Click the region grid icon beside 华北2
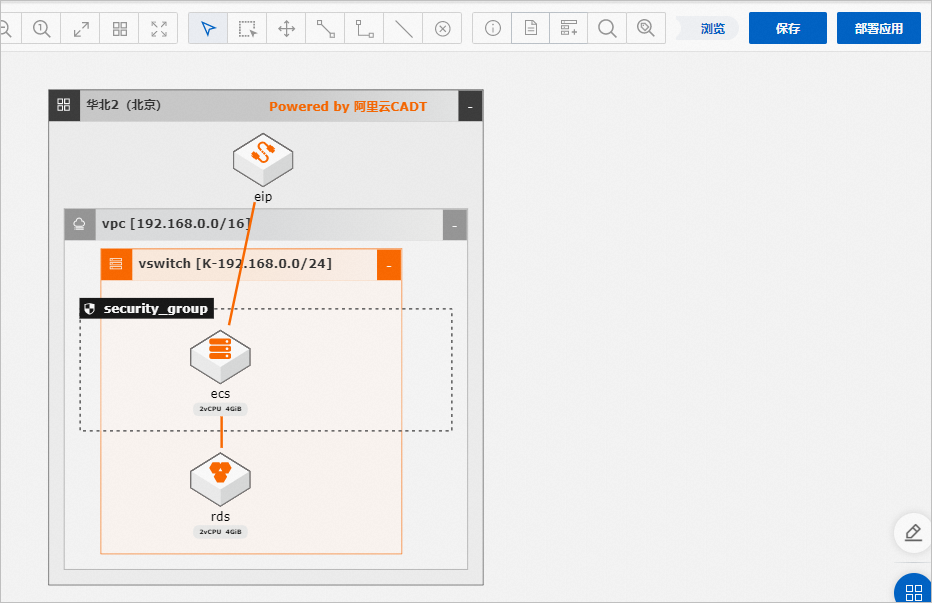Screen dimensions: 932x603 point(64,105)
